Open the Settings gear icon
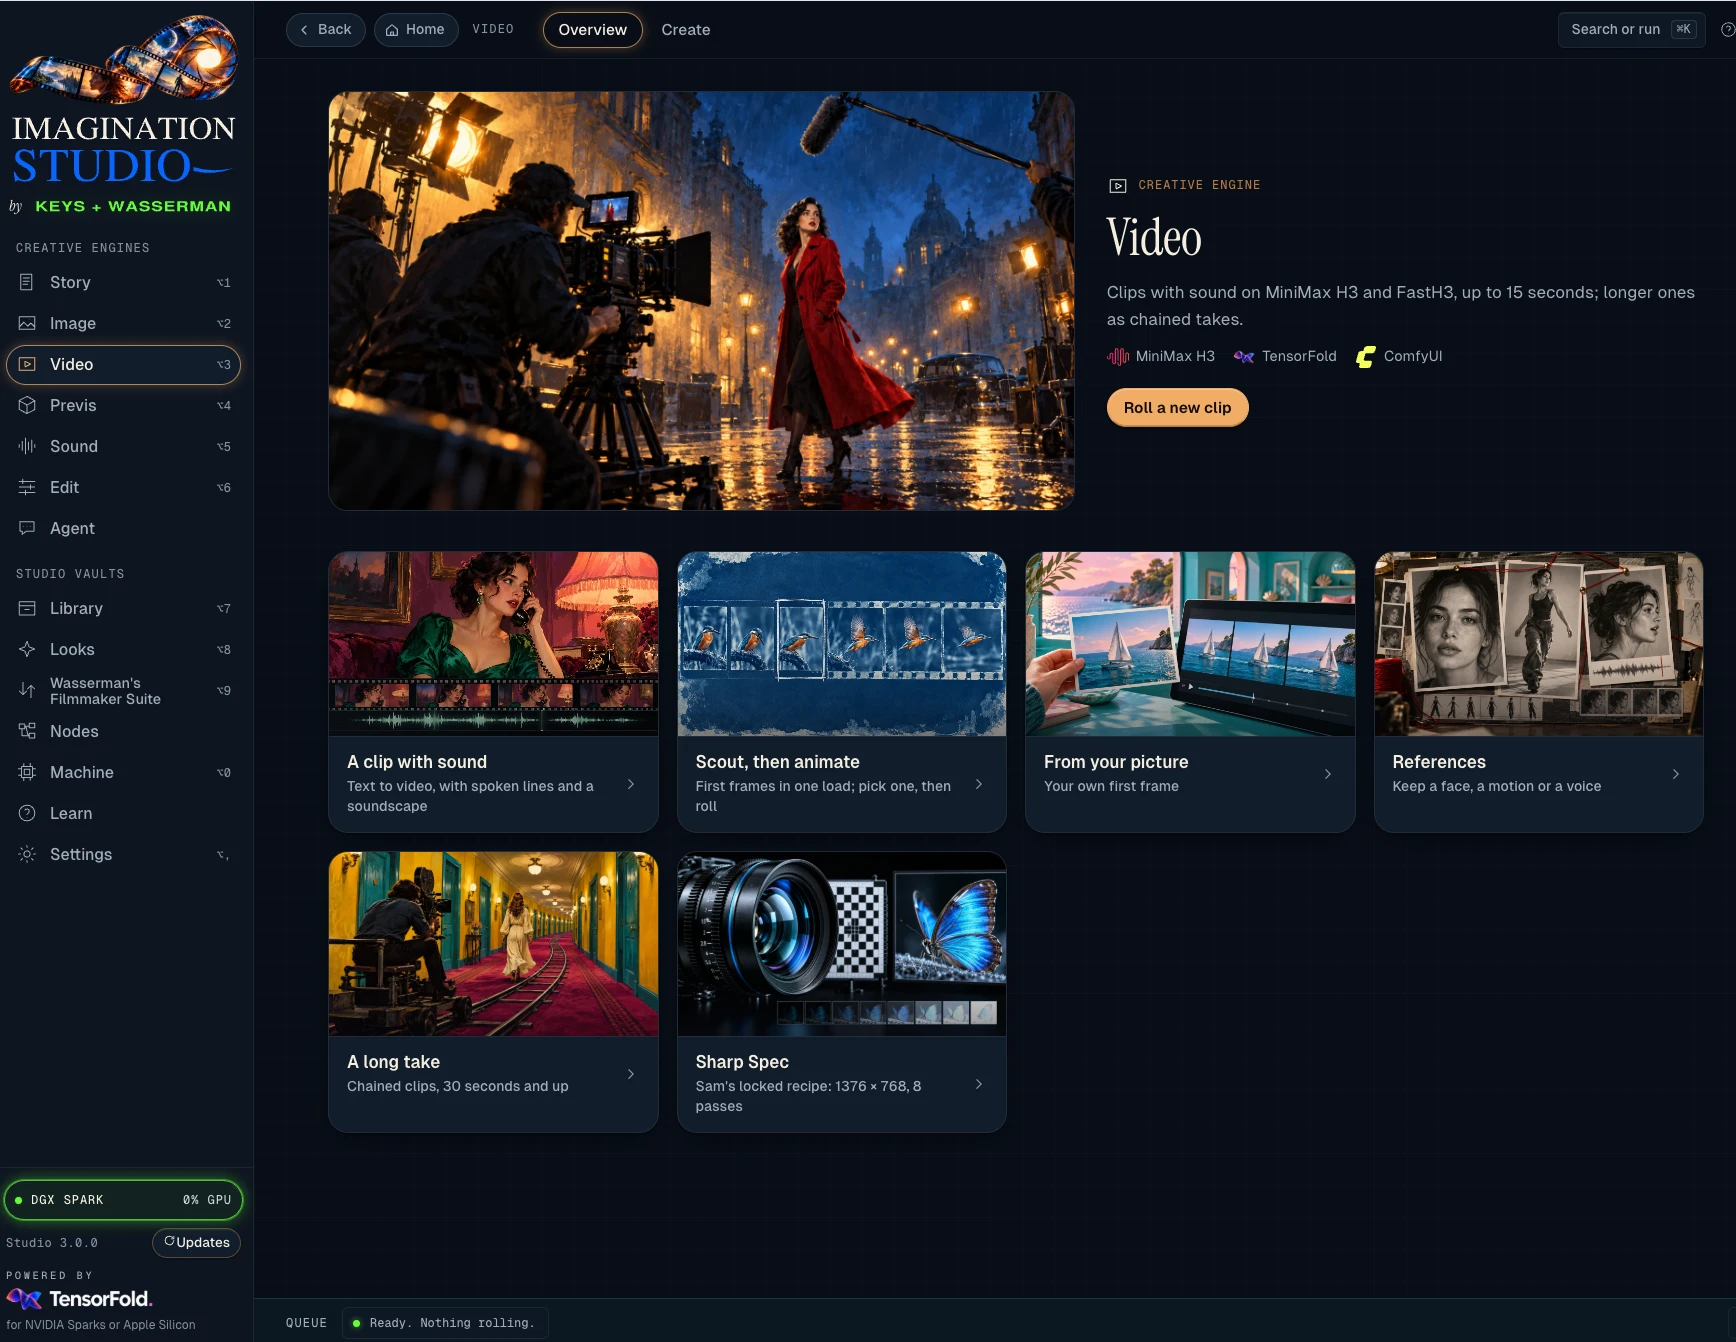Image resolution: width=1736 pixels, height=1342 pixels. tap(27, 854)
